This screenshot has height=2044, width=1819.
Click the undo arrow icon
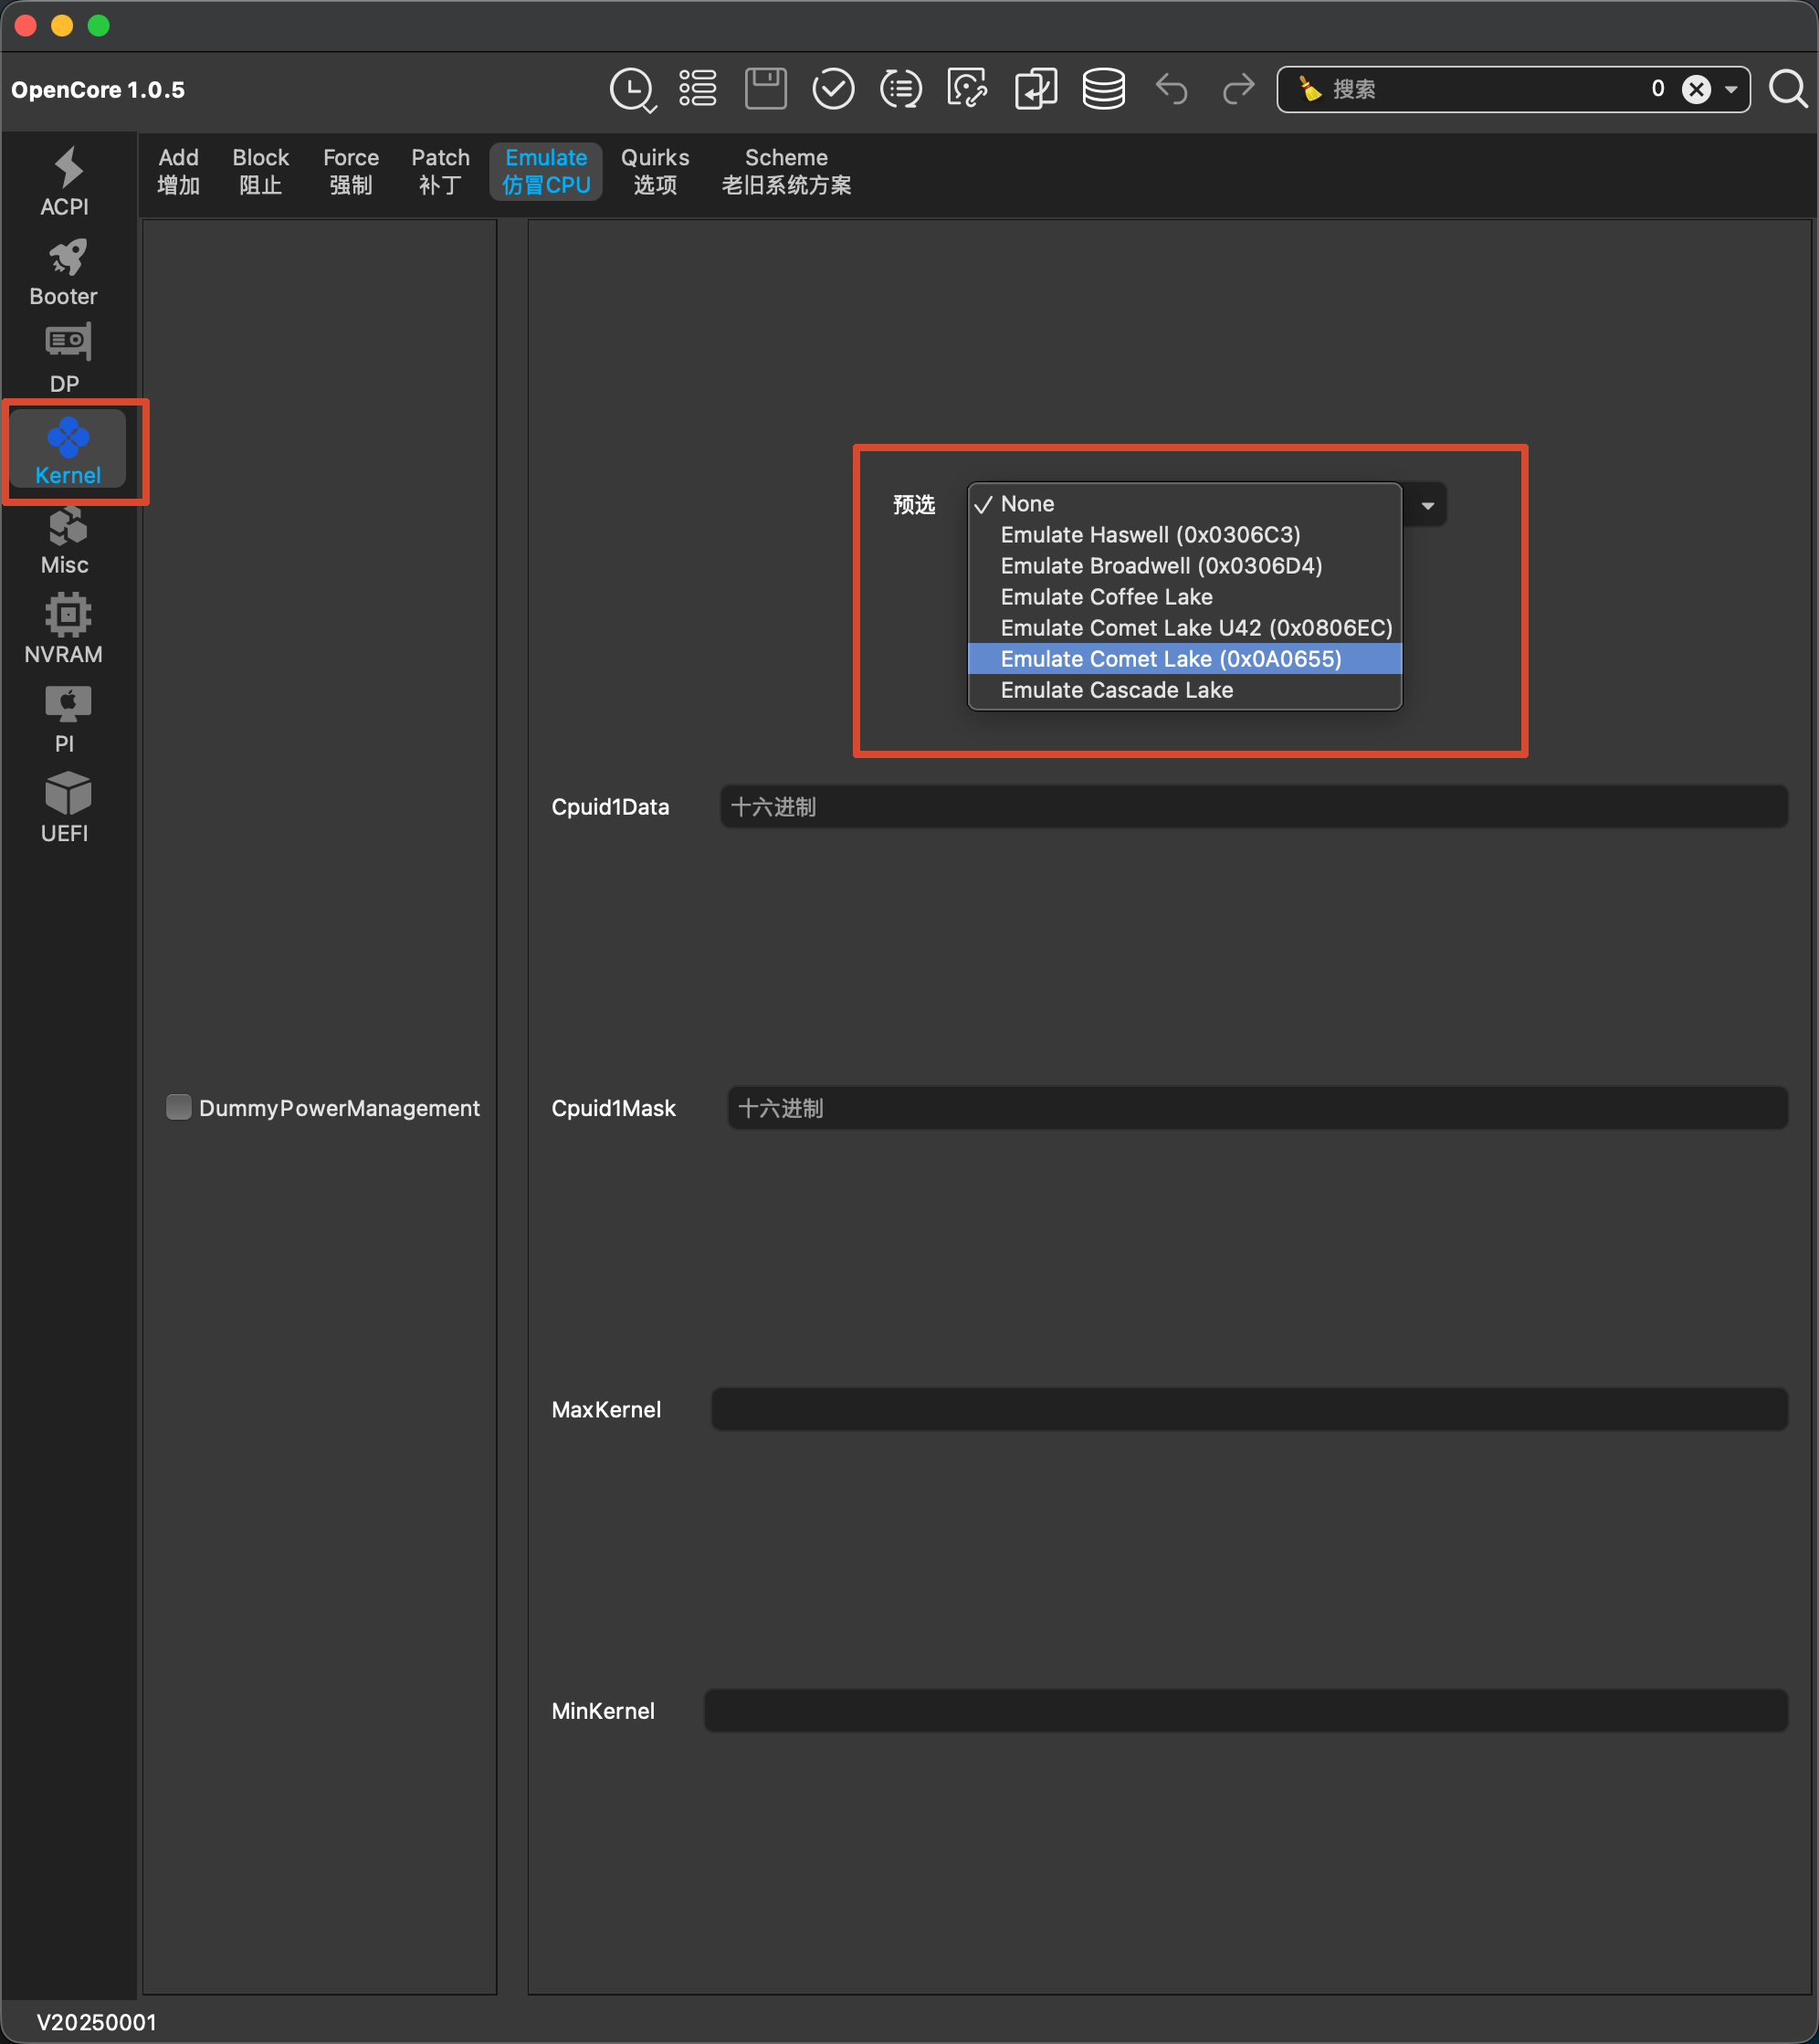tap(1172, 89)
